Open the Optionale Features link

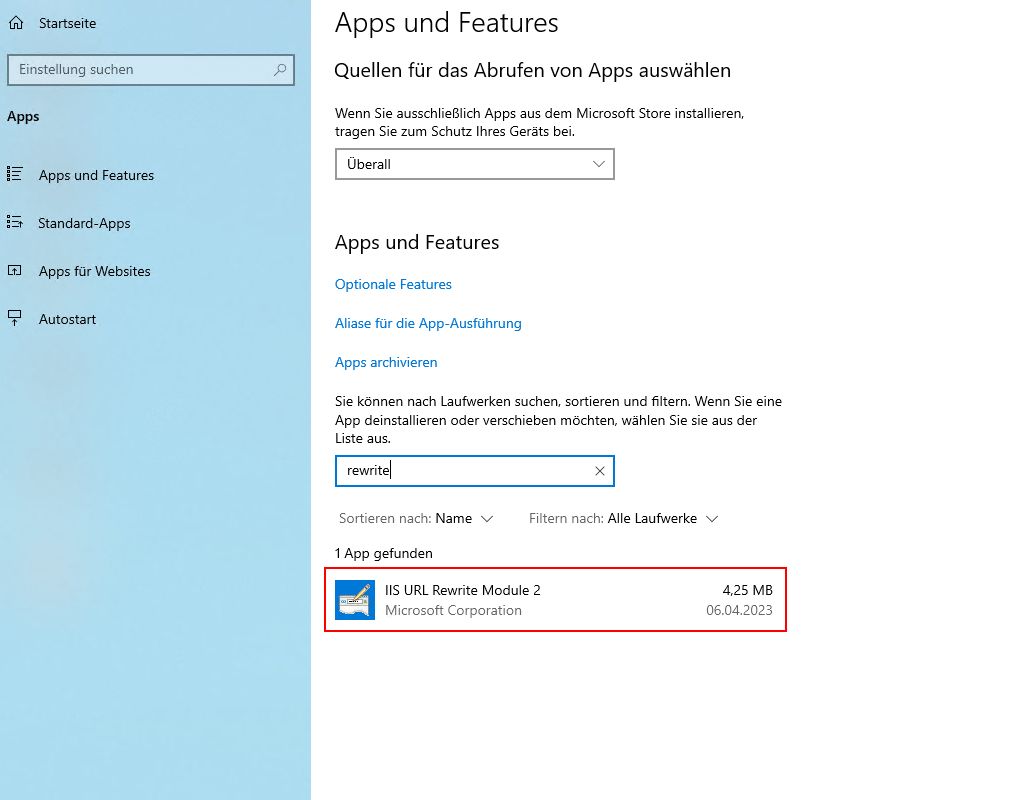393,285
